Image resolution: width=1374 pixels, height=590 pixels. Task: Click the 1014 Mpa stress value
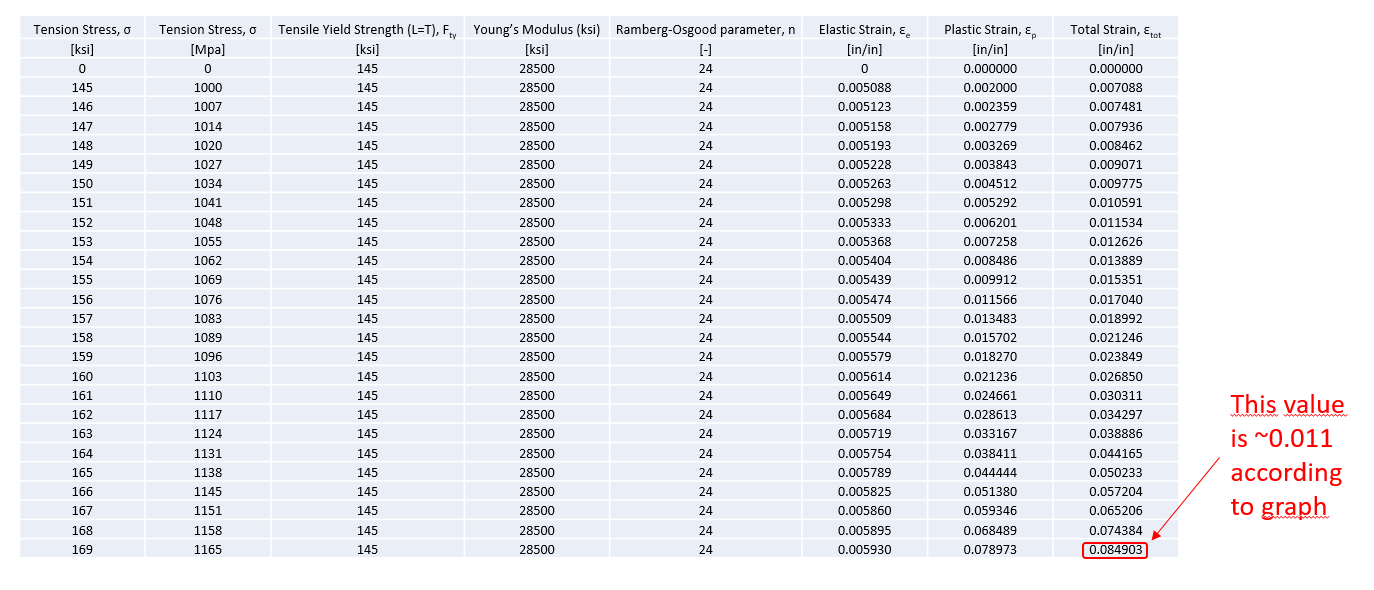[x=208, y=126]
